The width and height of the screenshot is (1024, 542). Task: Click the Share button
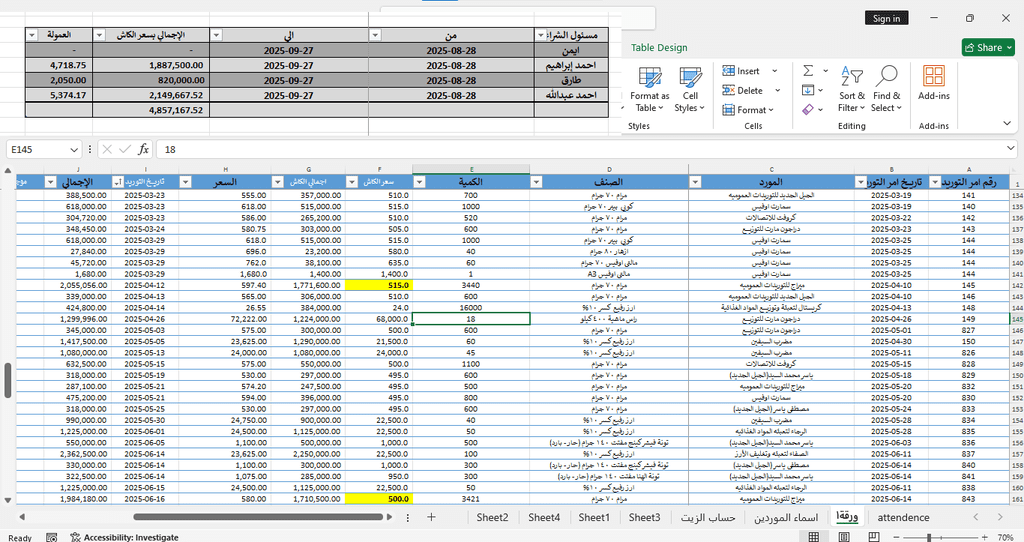(987, 47)
